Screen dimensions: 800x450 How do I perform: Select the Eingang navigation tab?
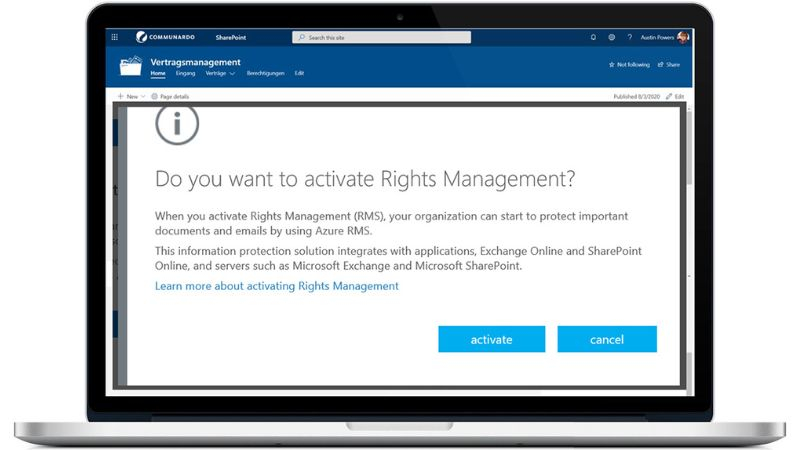pos(185,73)
